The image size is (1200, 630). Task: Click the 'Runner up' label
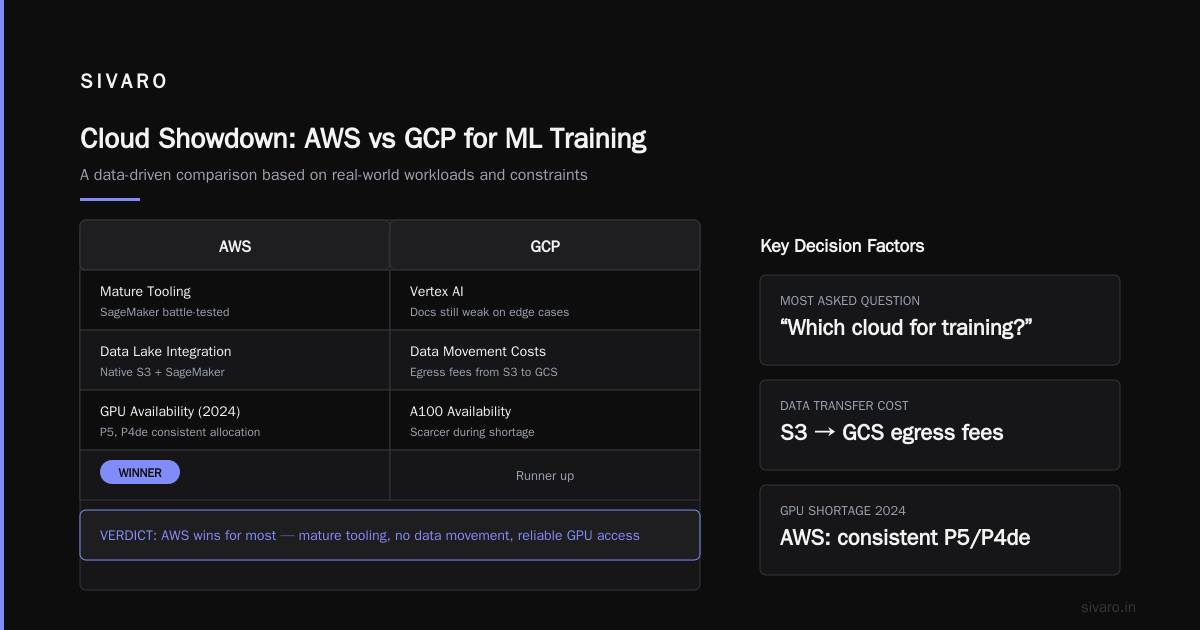click(x=545, y=476)
